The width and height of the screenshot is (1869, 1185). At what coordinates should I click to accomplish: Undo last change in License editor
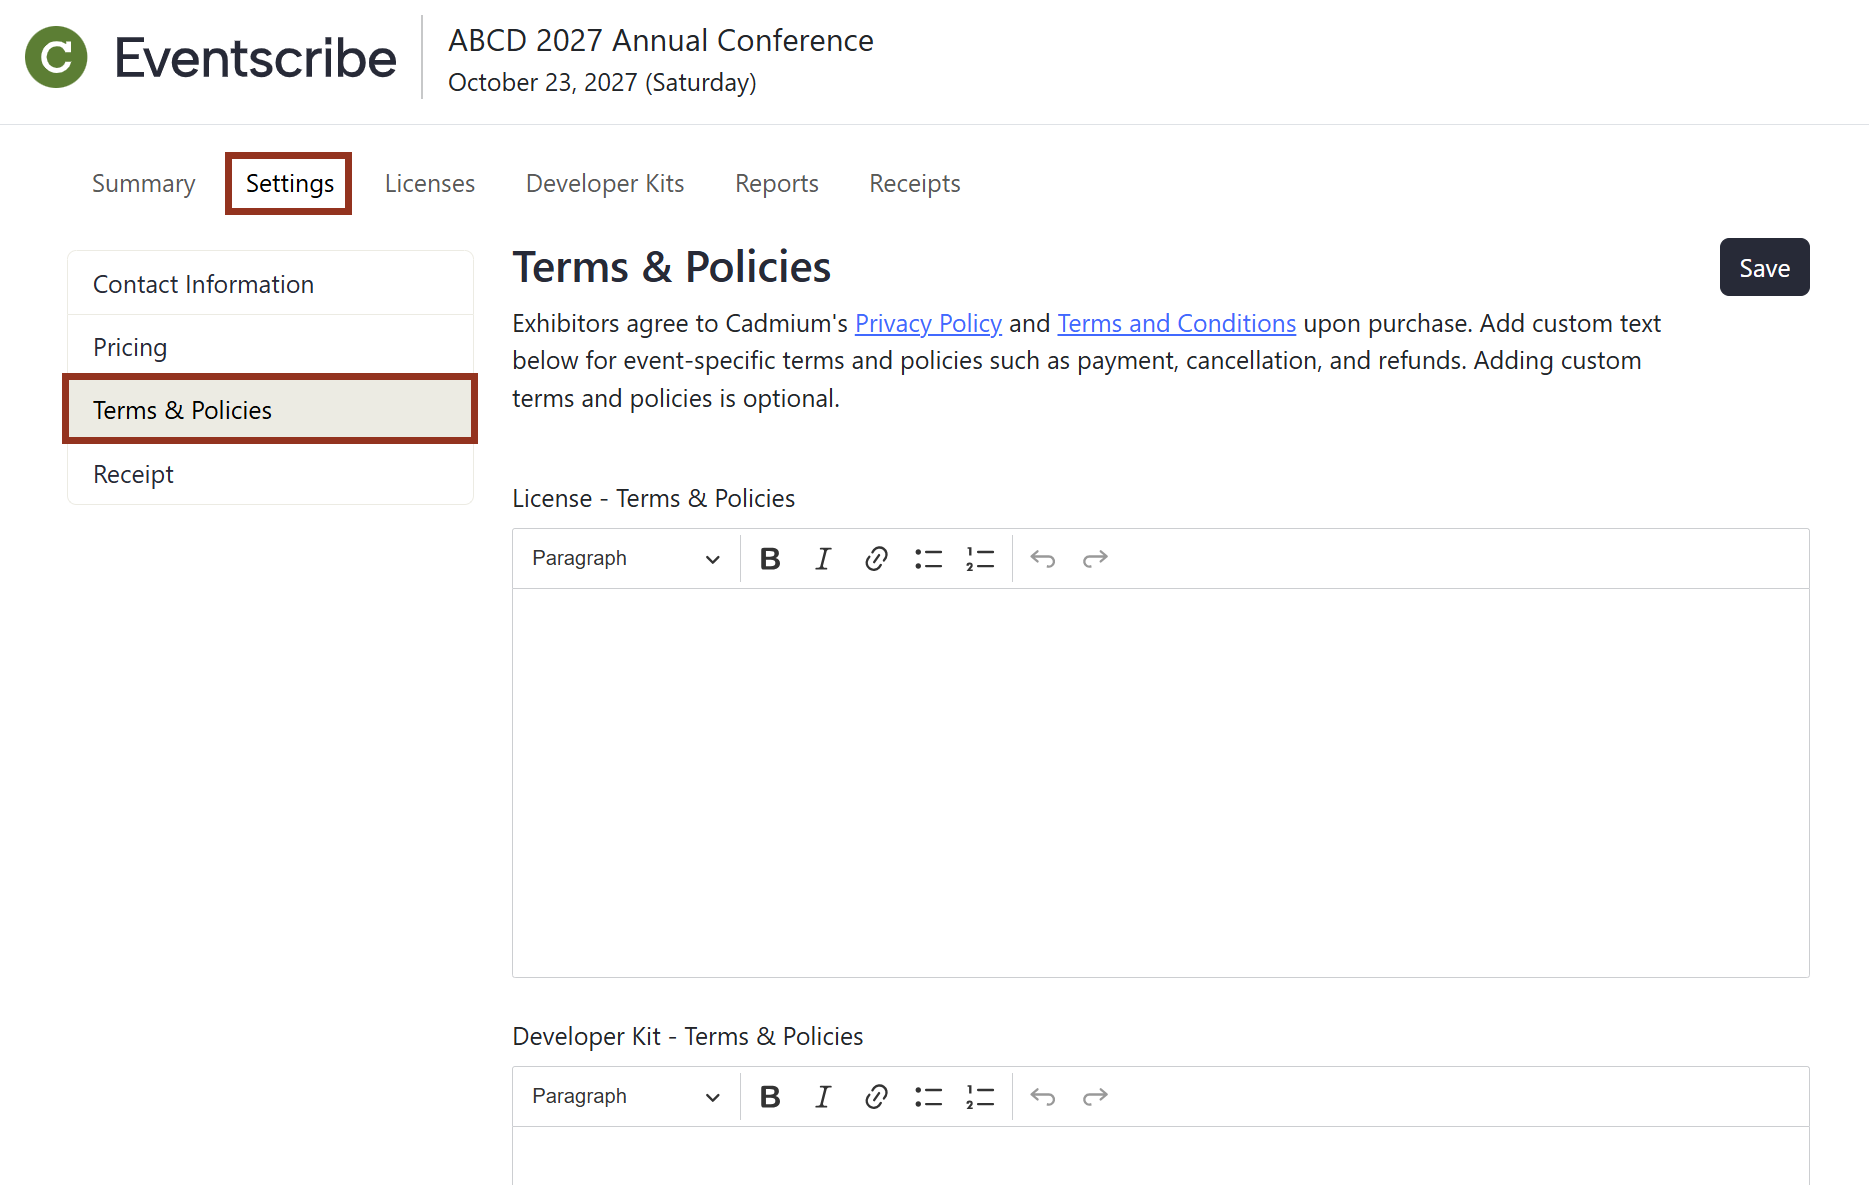point(1042,558)
